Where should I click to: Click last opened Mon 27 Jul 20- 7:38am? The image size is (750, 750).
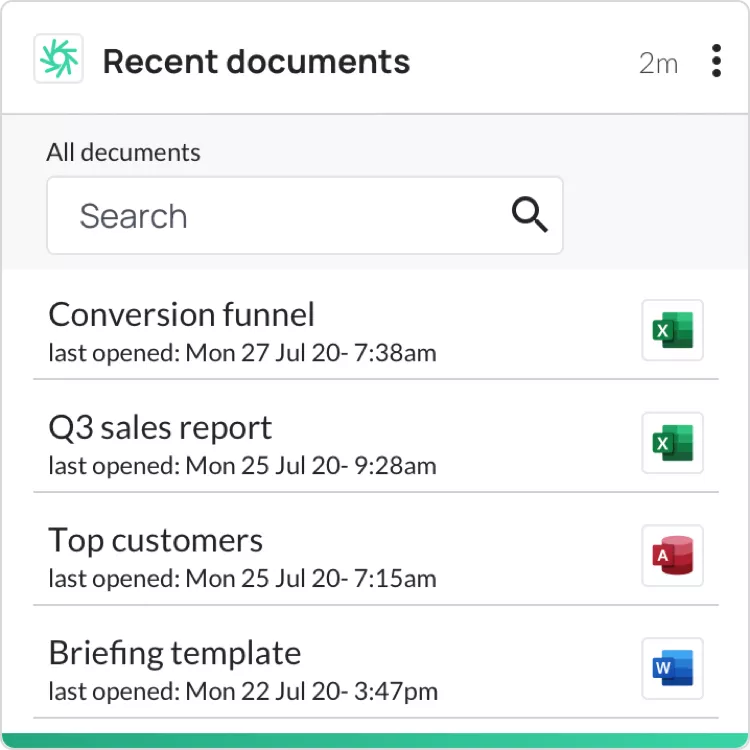[x=243, y=353]
